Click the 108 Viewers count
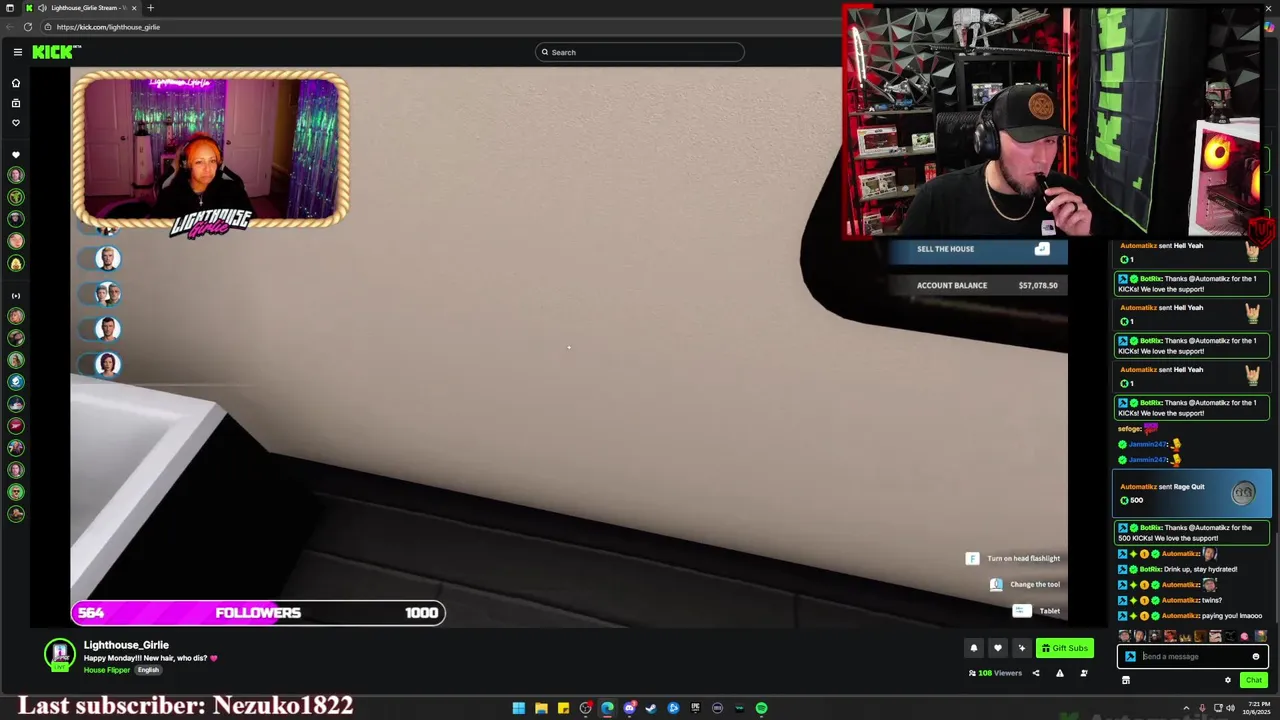 [x=995, y=673]
